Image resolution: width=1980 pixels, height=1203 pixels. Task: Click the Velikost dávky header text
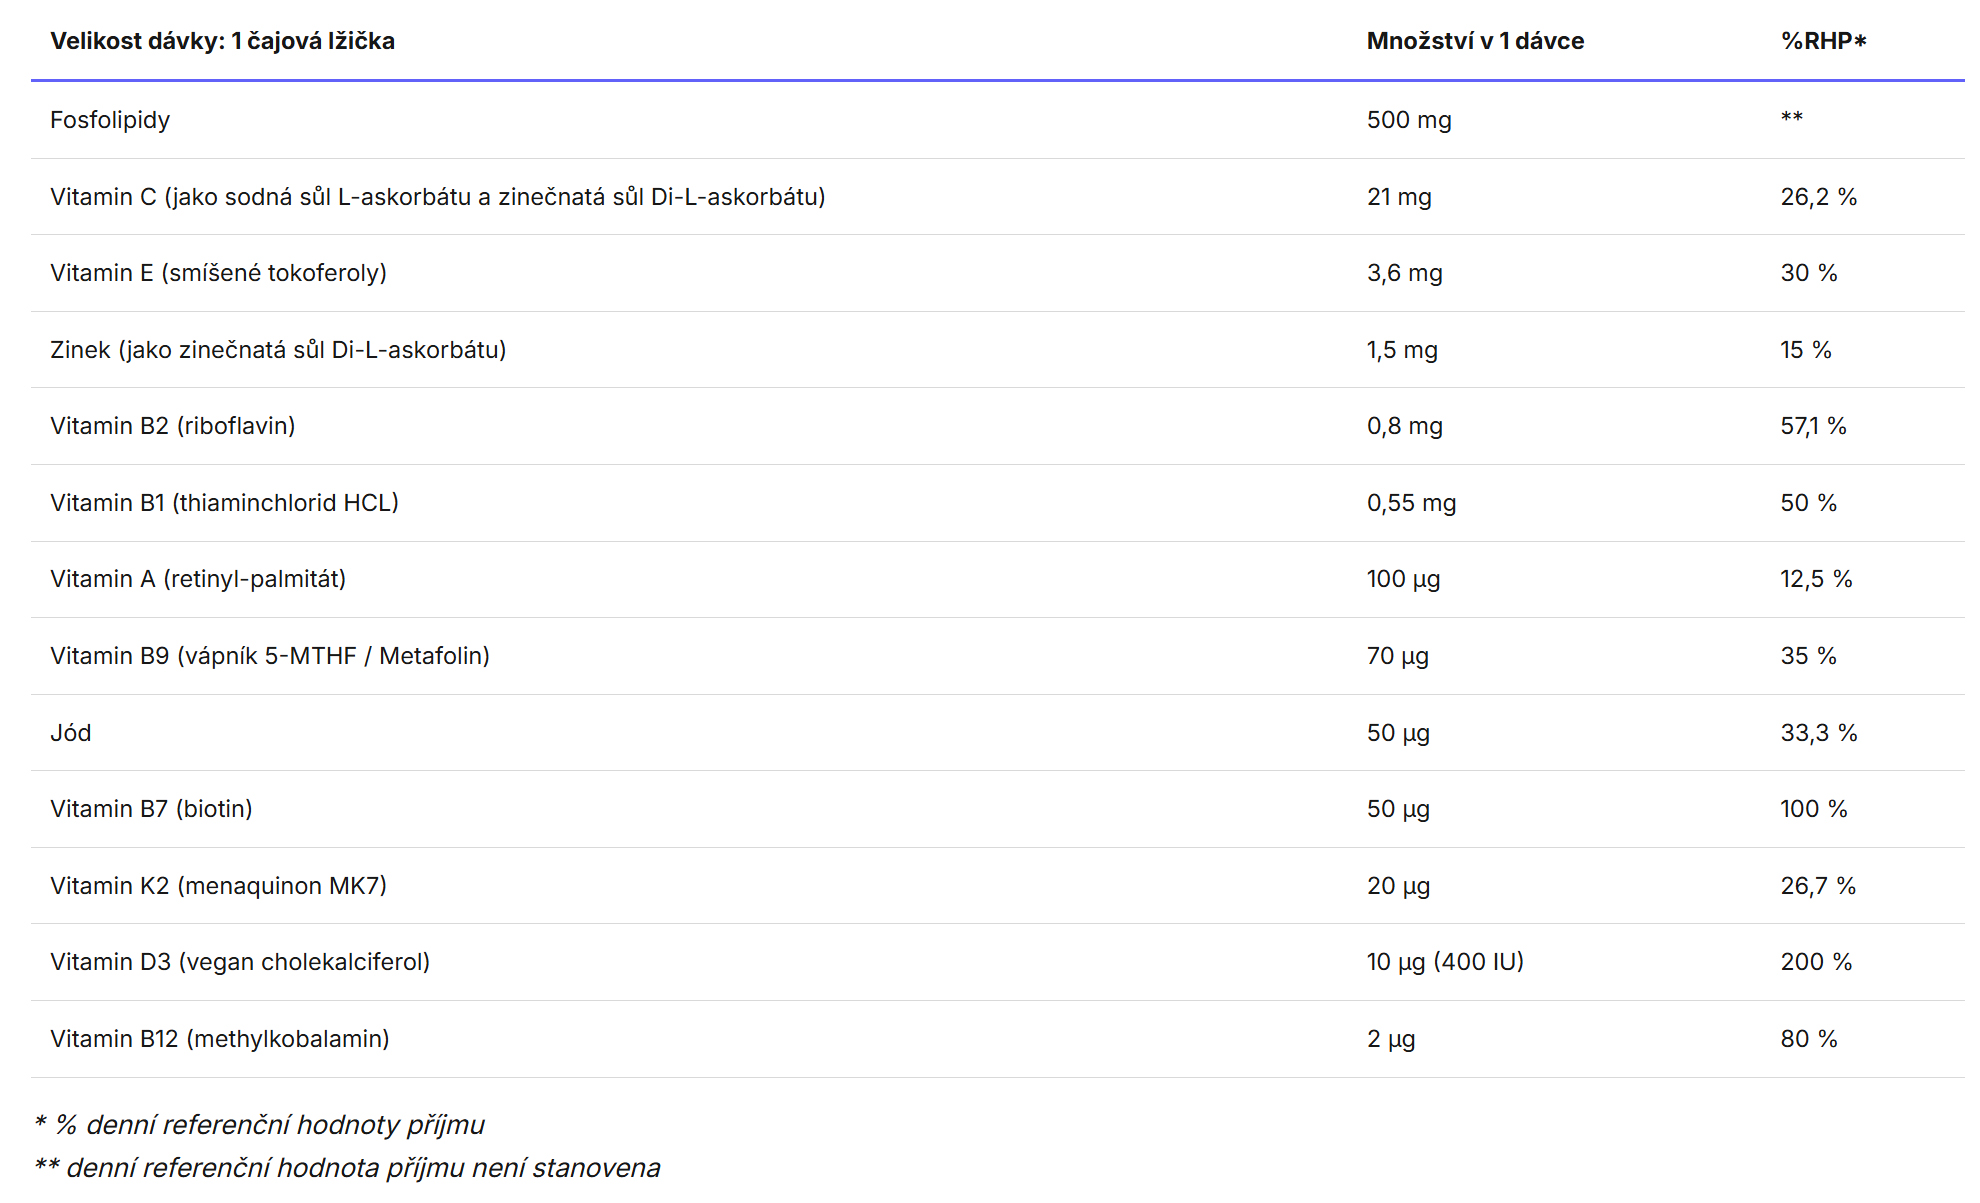pos(222,41)
